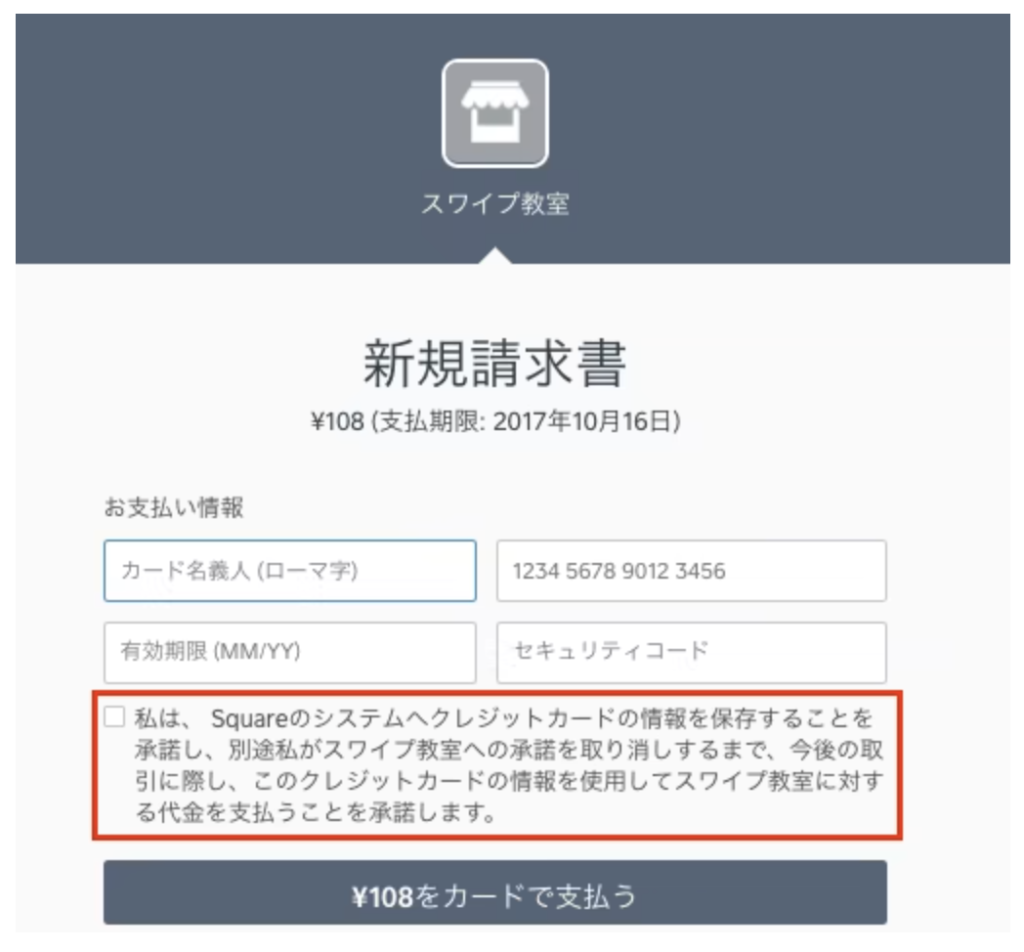Click the セキュリティコード input field

click(x=691, y=652)
